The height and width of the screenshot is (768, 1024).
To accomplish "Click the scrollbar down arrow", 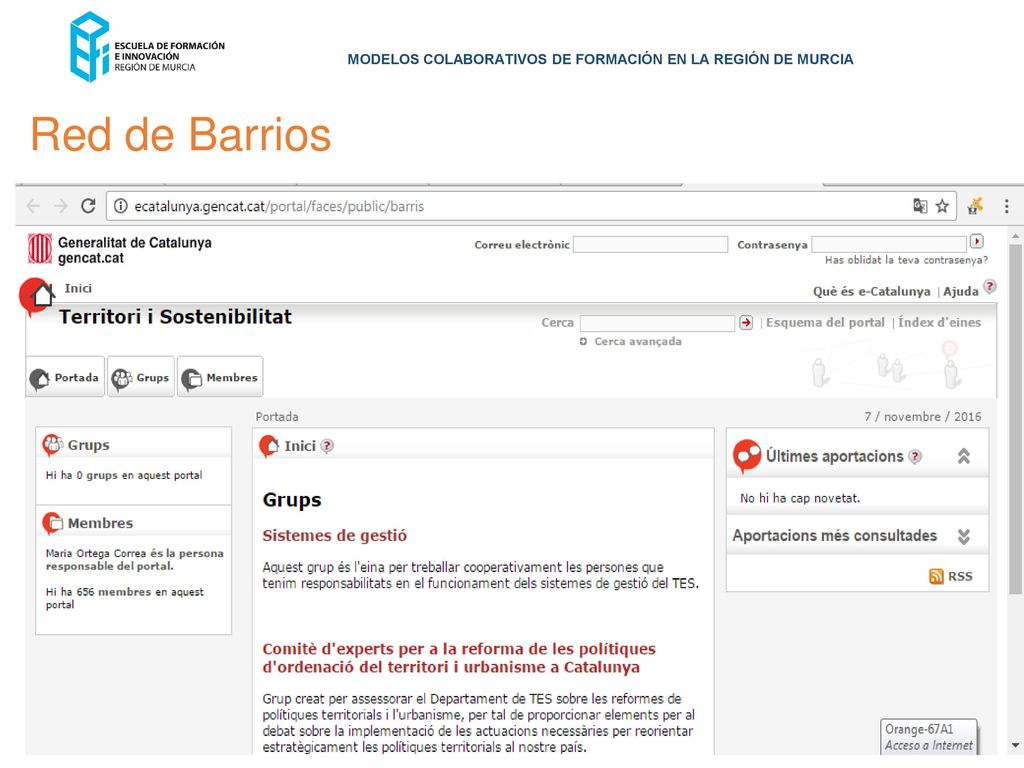I will pyautogui.click(x=1015, y=745).
